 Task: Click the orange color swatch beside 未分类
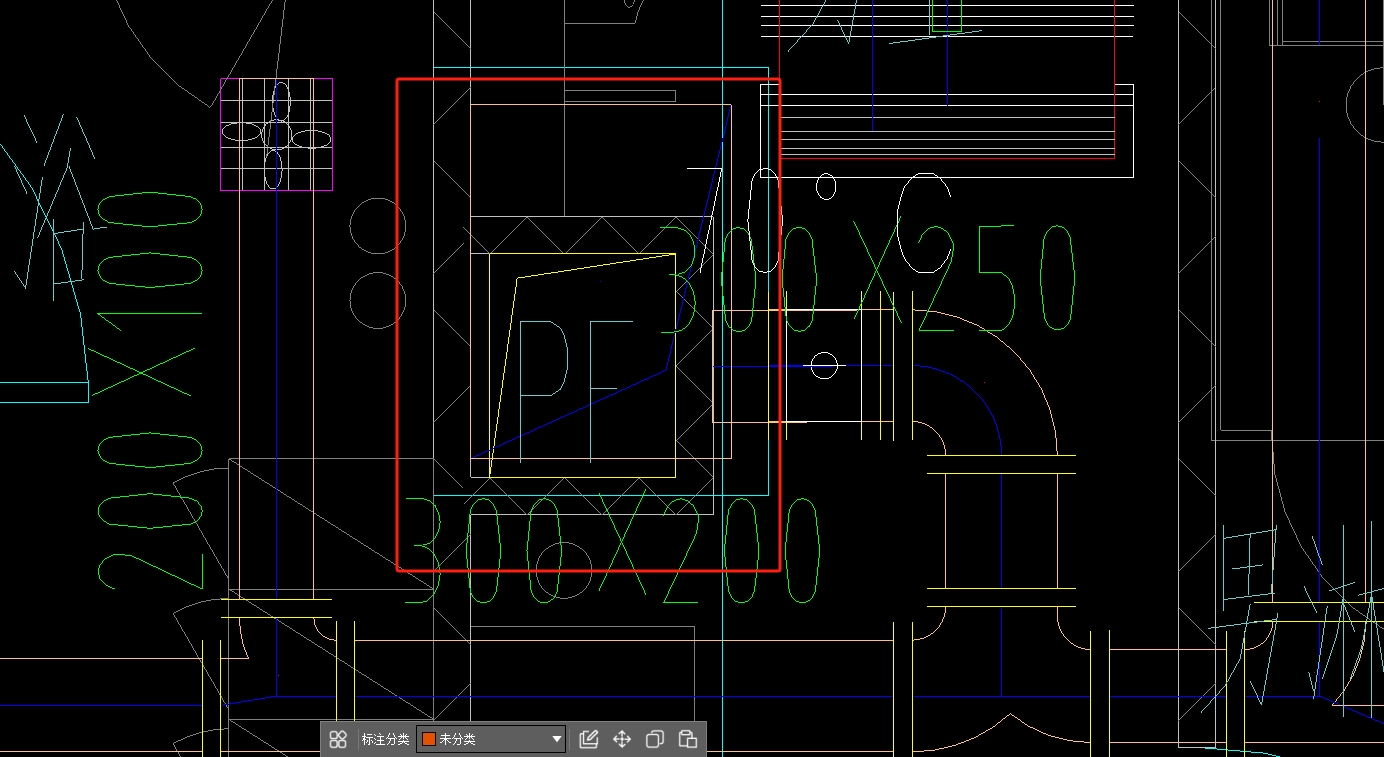[428, 740]
